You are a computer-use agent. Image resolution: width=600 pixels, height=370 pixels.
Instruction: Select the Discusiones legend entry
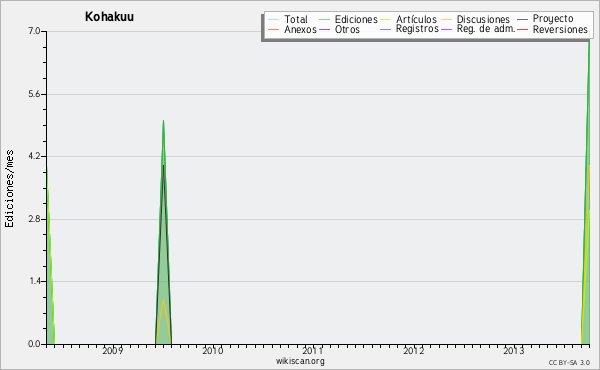coord(483,20)
